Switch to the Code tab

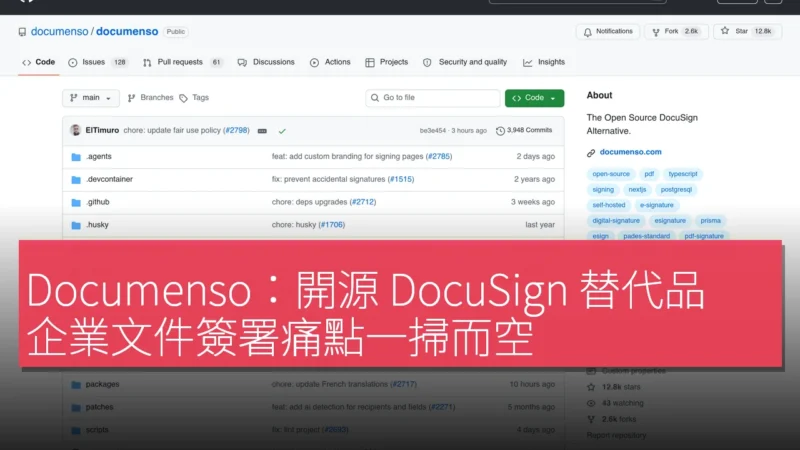tap(39, 62)
